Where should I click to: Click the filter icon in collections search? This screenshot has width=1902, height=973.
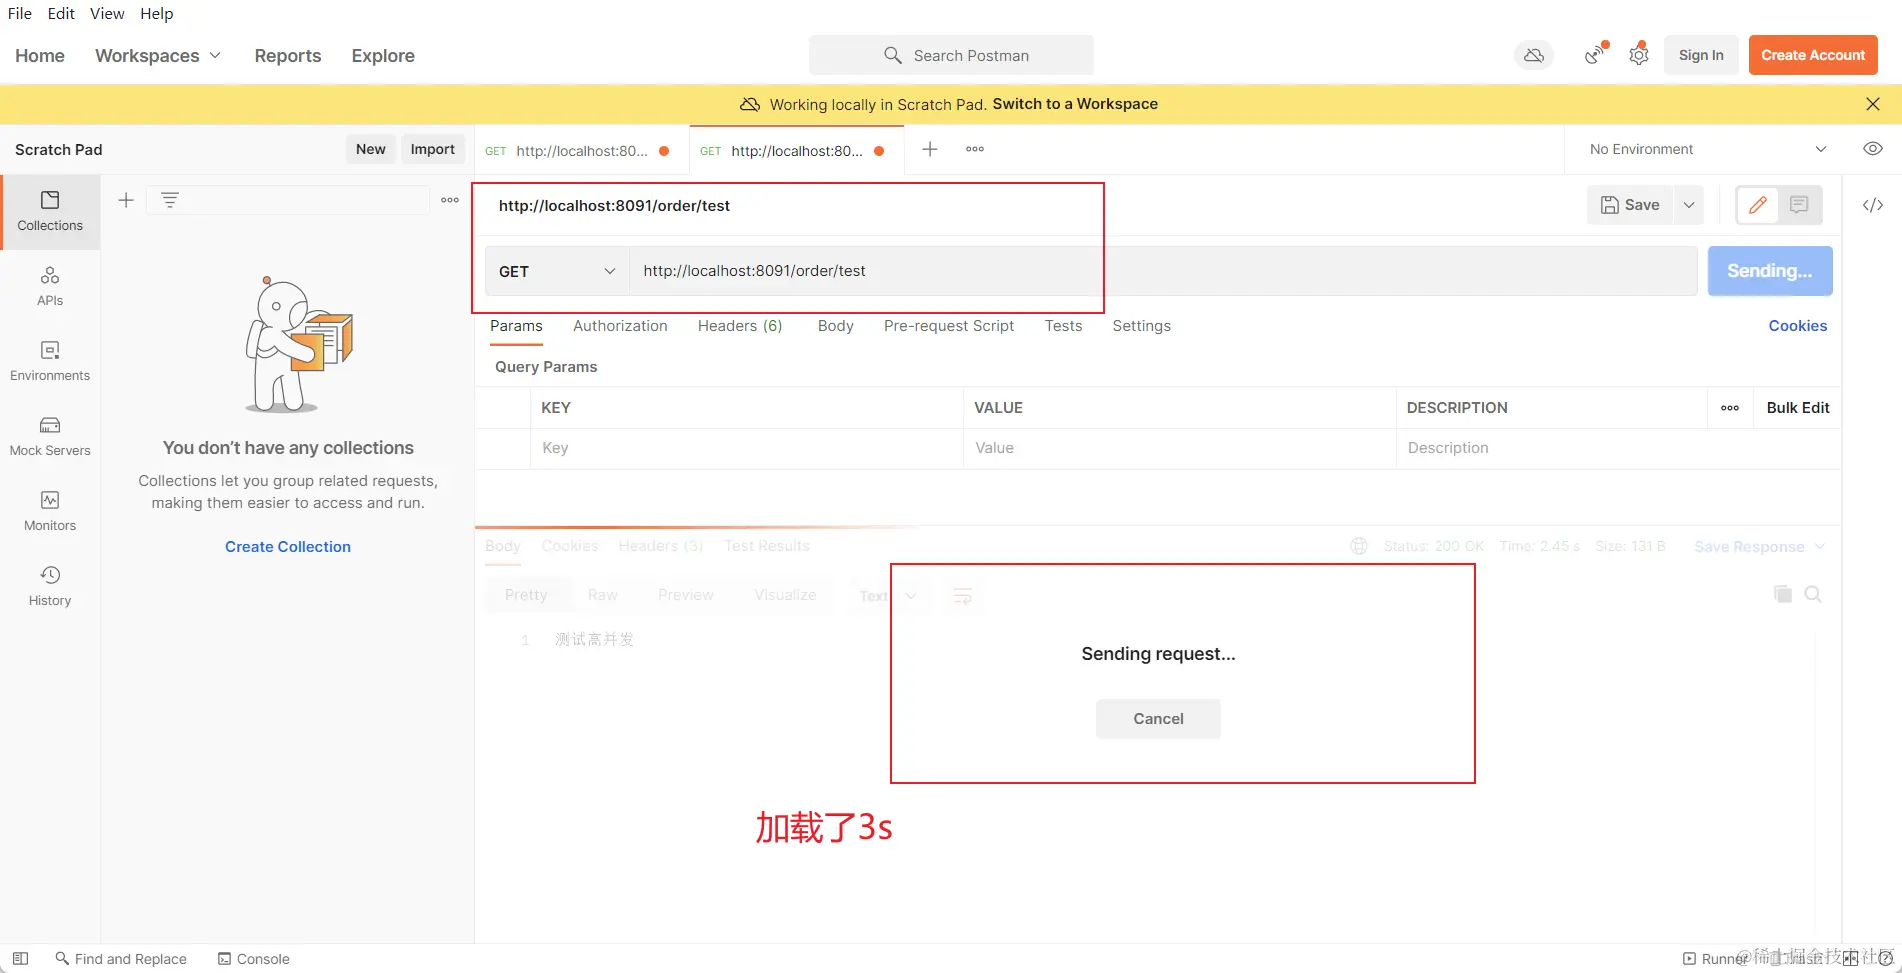[x=170, y=200]
